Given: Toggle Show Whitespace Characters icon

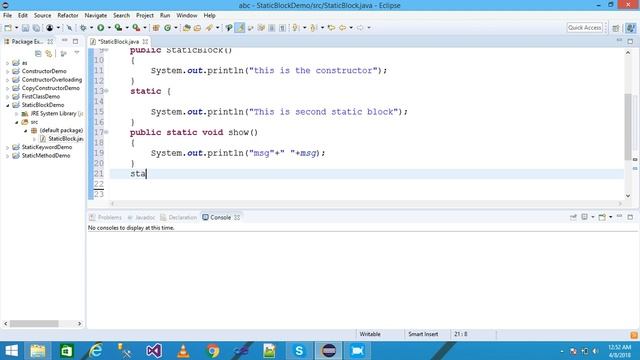Looking at the screenshot, I should (282, 28).
